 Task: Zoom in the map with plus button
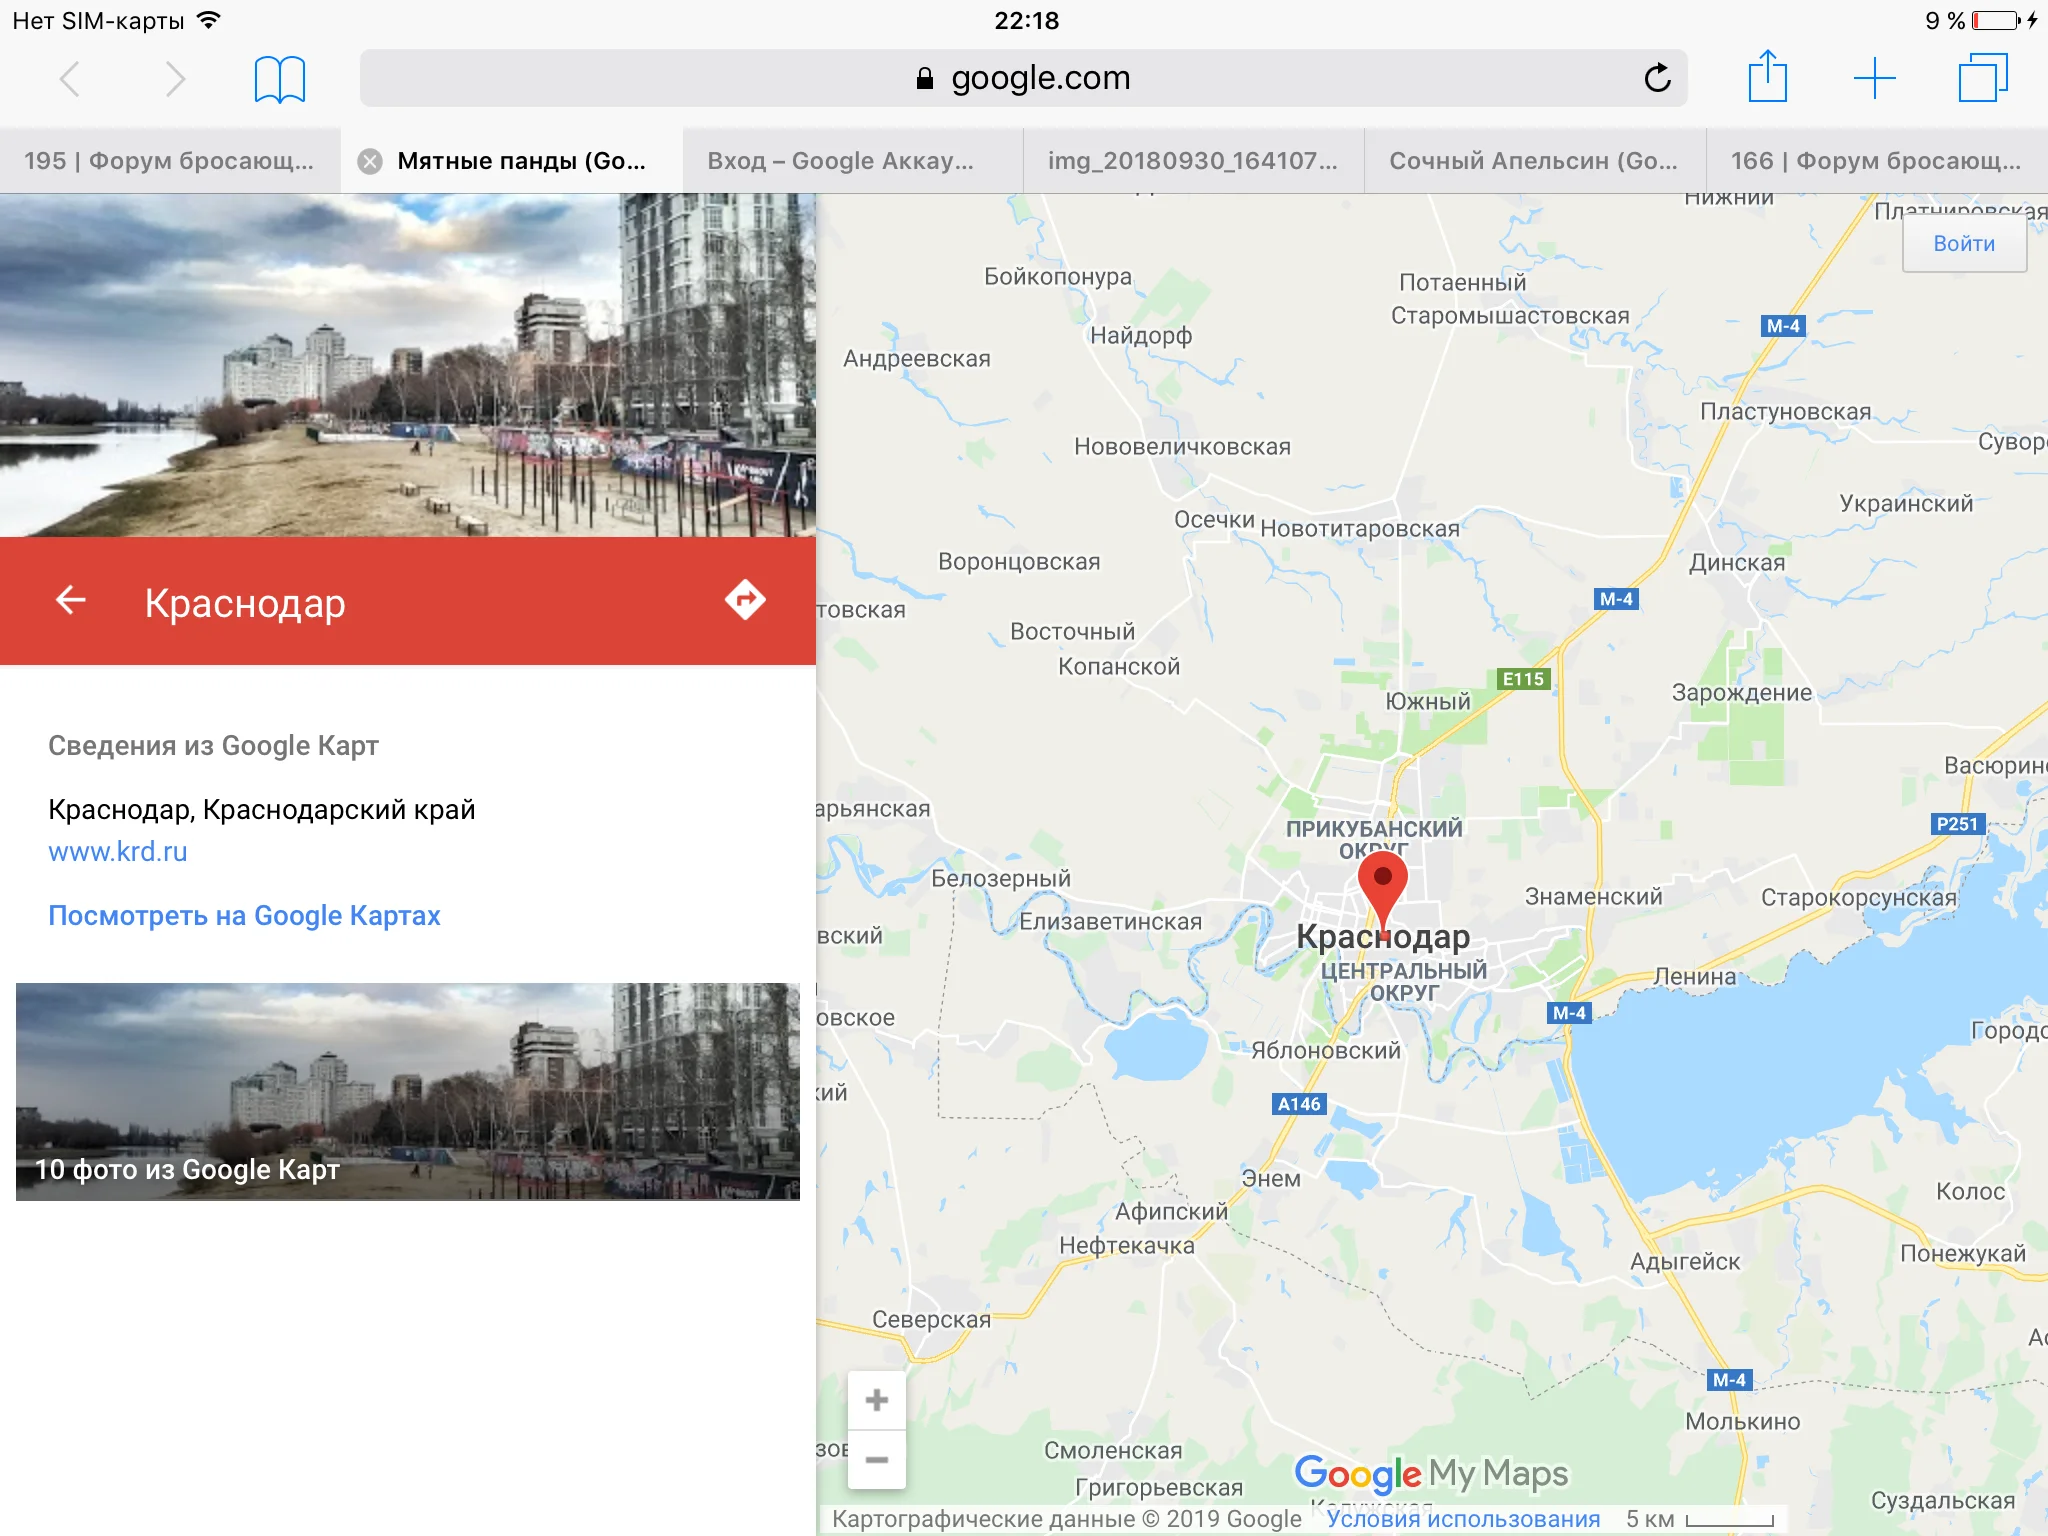pos(877,1400)
